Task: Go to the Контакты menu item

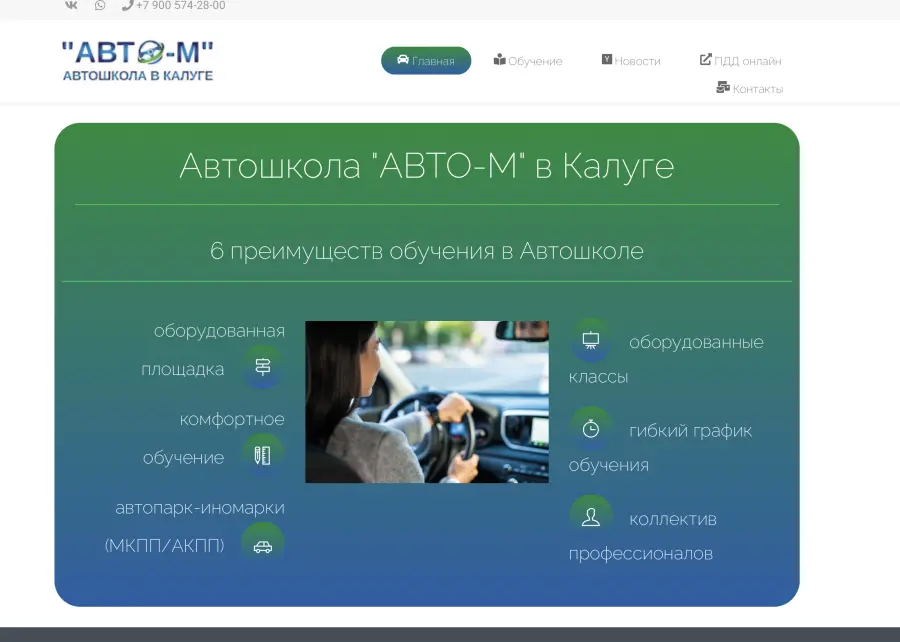Action: click(x=750, y=88)
